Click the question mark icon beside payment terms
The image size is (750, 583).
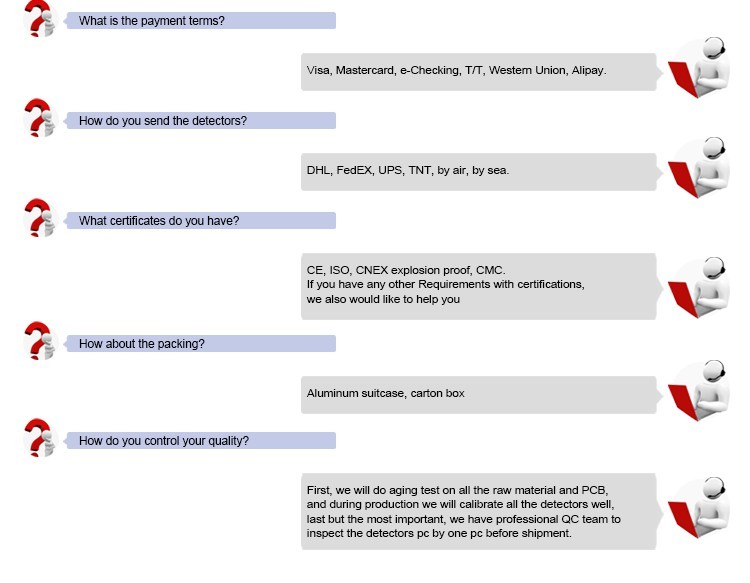40,19
